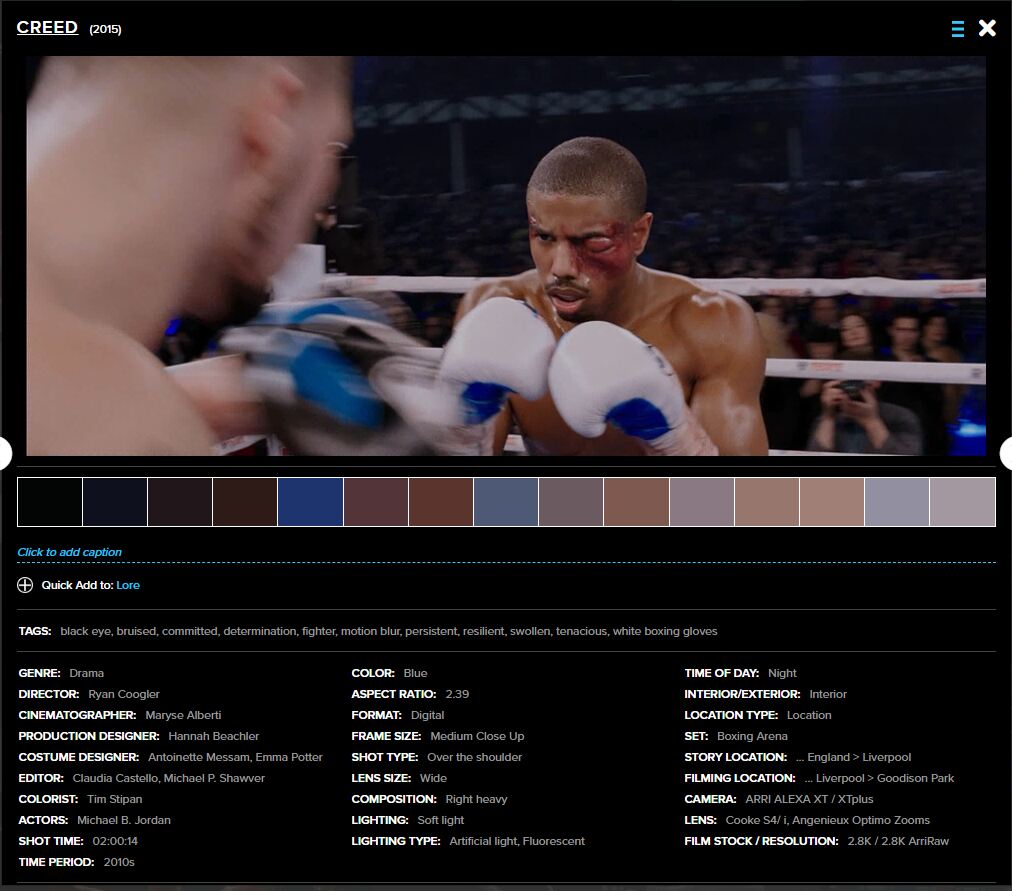Advance to the next shot using right arrow
This screenshot has width=1012, height=891.
coord(1006,453)
